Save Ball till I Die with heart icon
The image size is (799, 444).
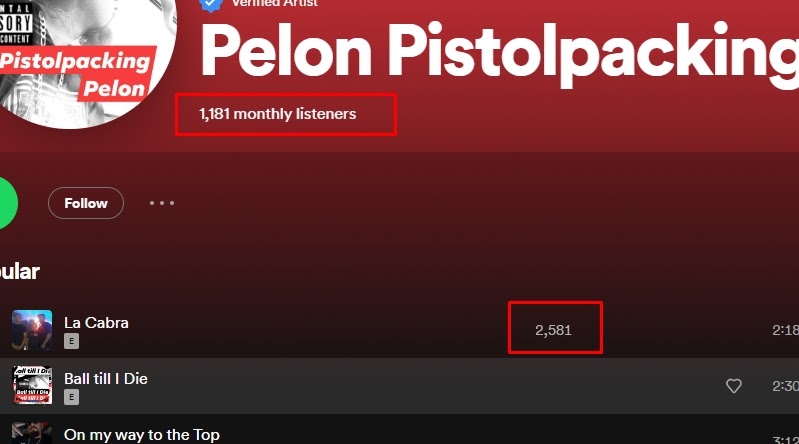733,386
